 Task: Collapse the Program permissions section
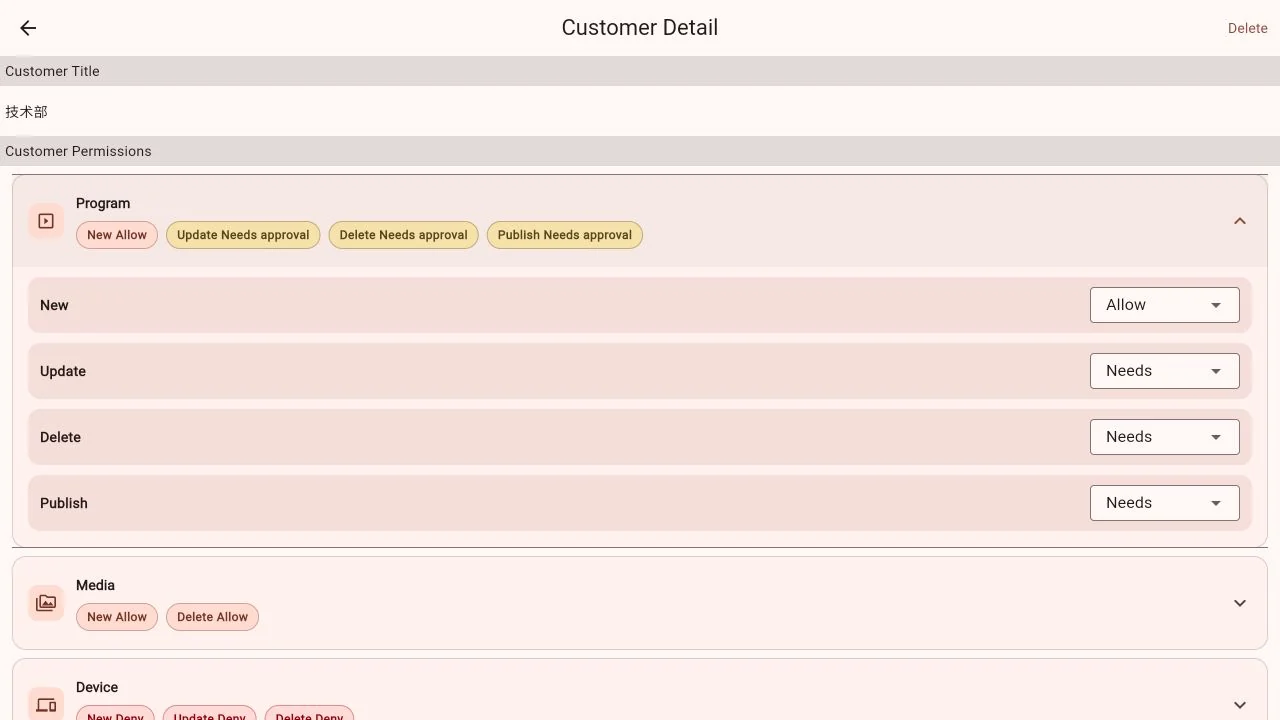[1240, 221]
